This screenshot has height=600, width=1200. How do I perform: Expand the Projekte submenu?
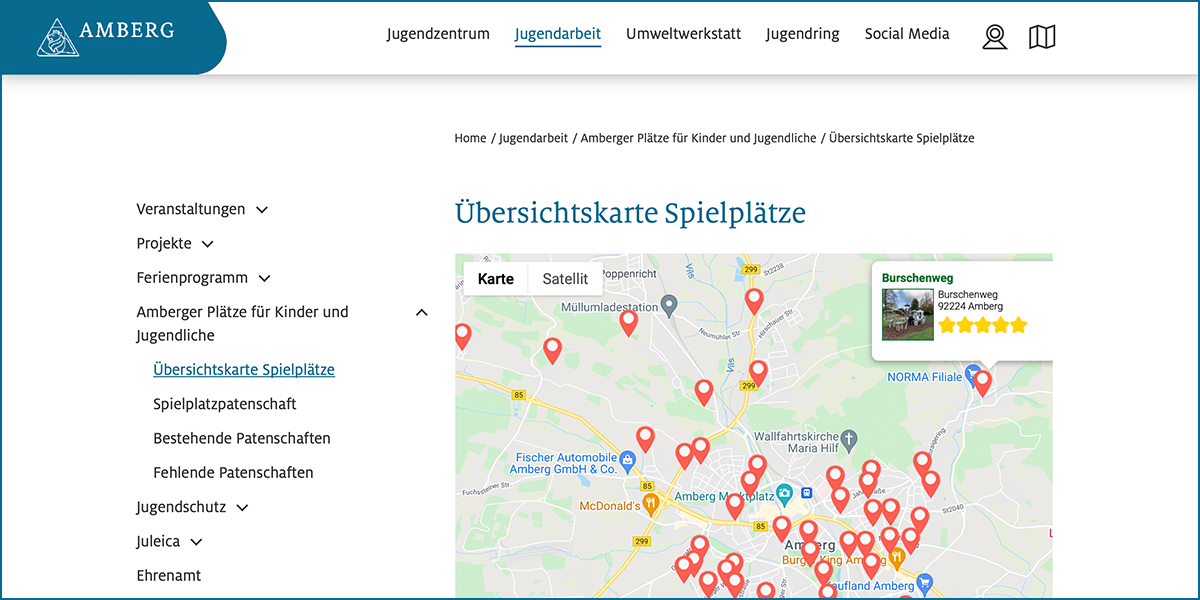[x=208, y=244]
